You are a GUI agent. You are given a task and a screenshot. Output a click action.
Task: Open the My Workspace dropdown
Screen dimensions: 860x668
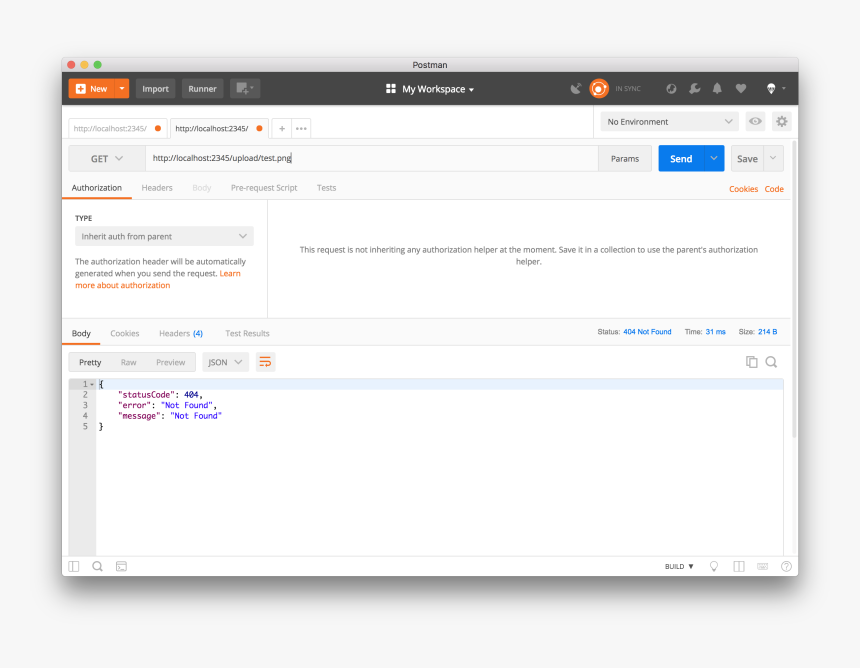438,89
